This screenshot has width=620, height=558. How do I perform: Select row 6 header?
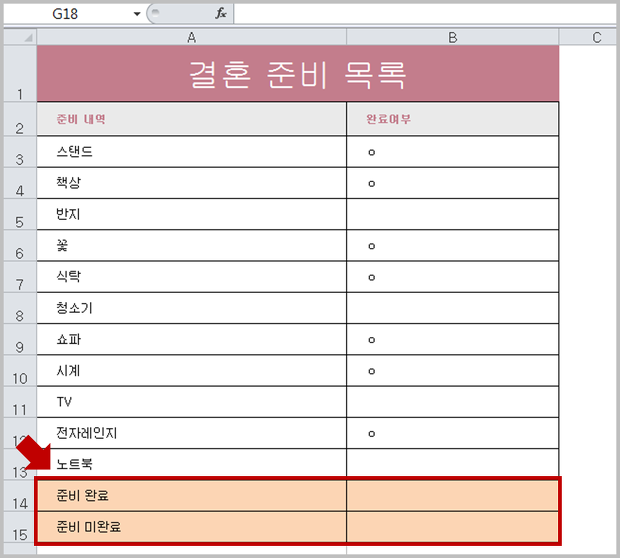point(20,246)
